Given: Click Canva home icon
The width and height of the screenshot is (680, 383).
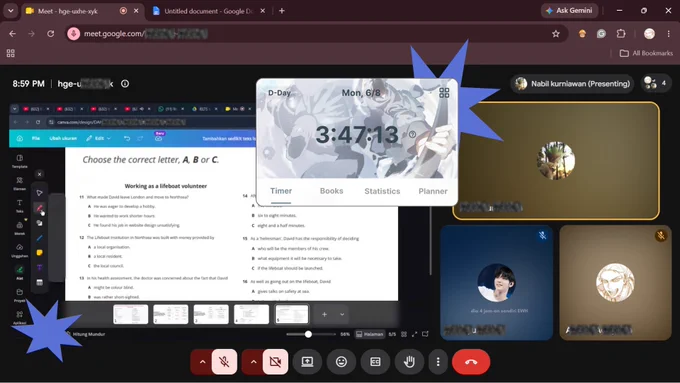Looking at the screenshot, I should tap(20, 138).
